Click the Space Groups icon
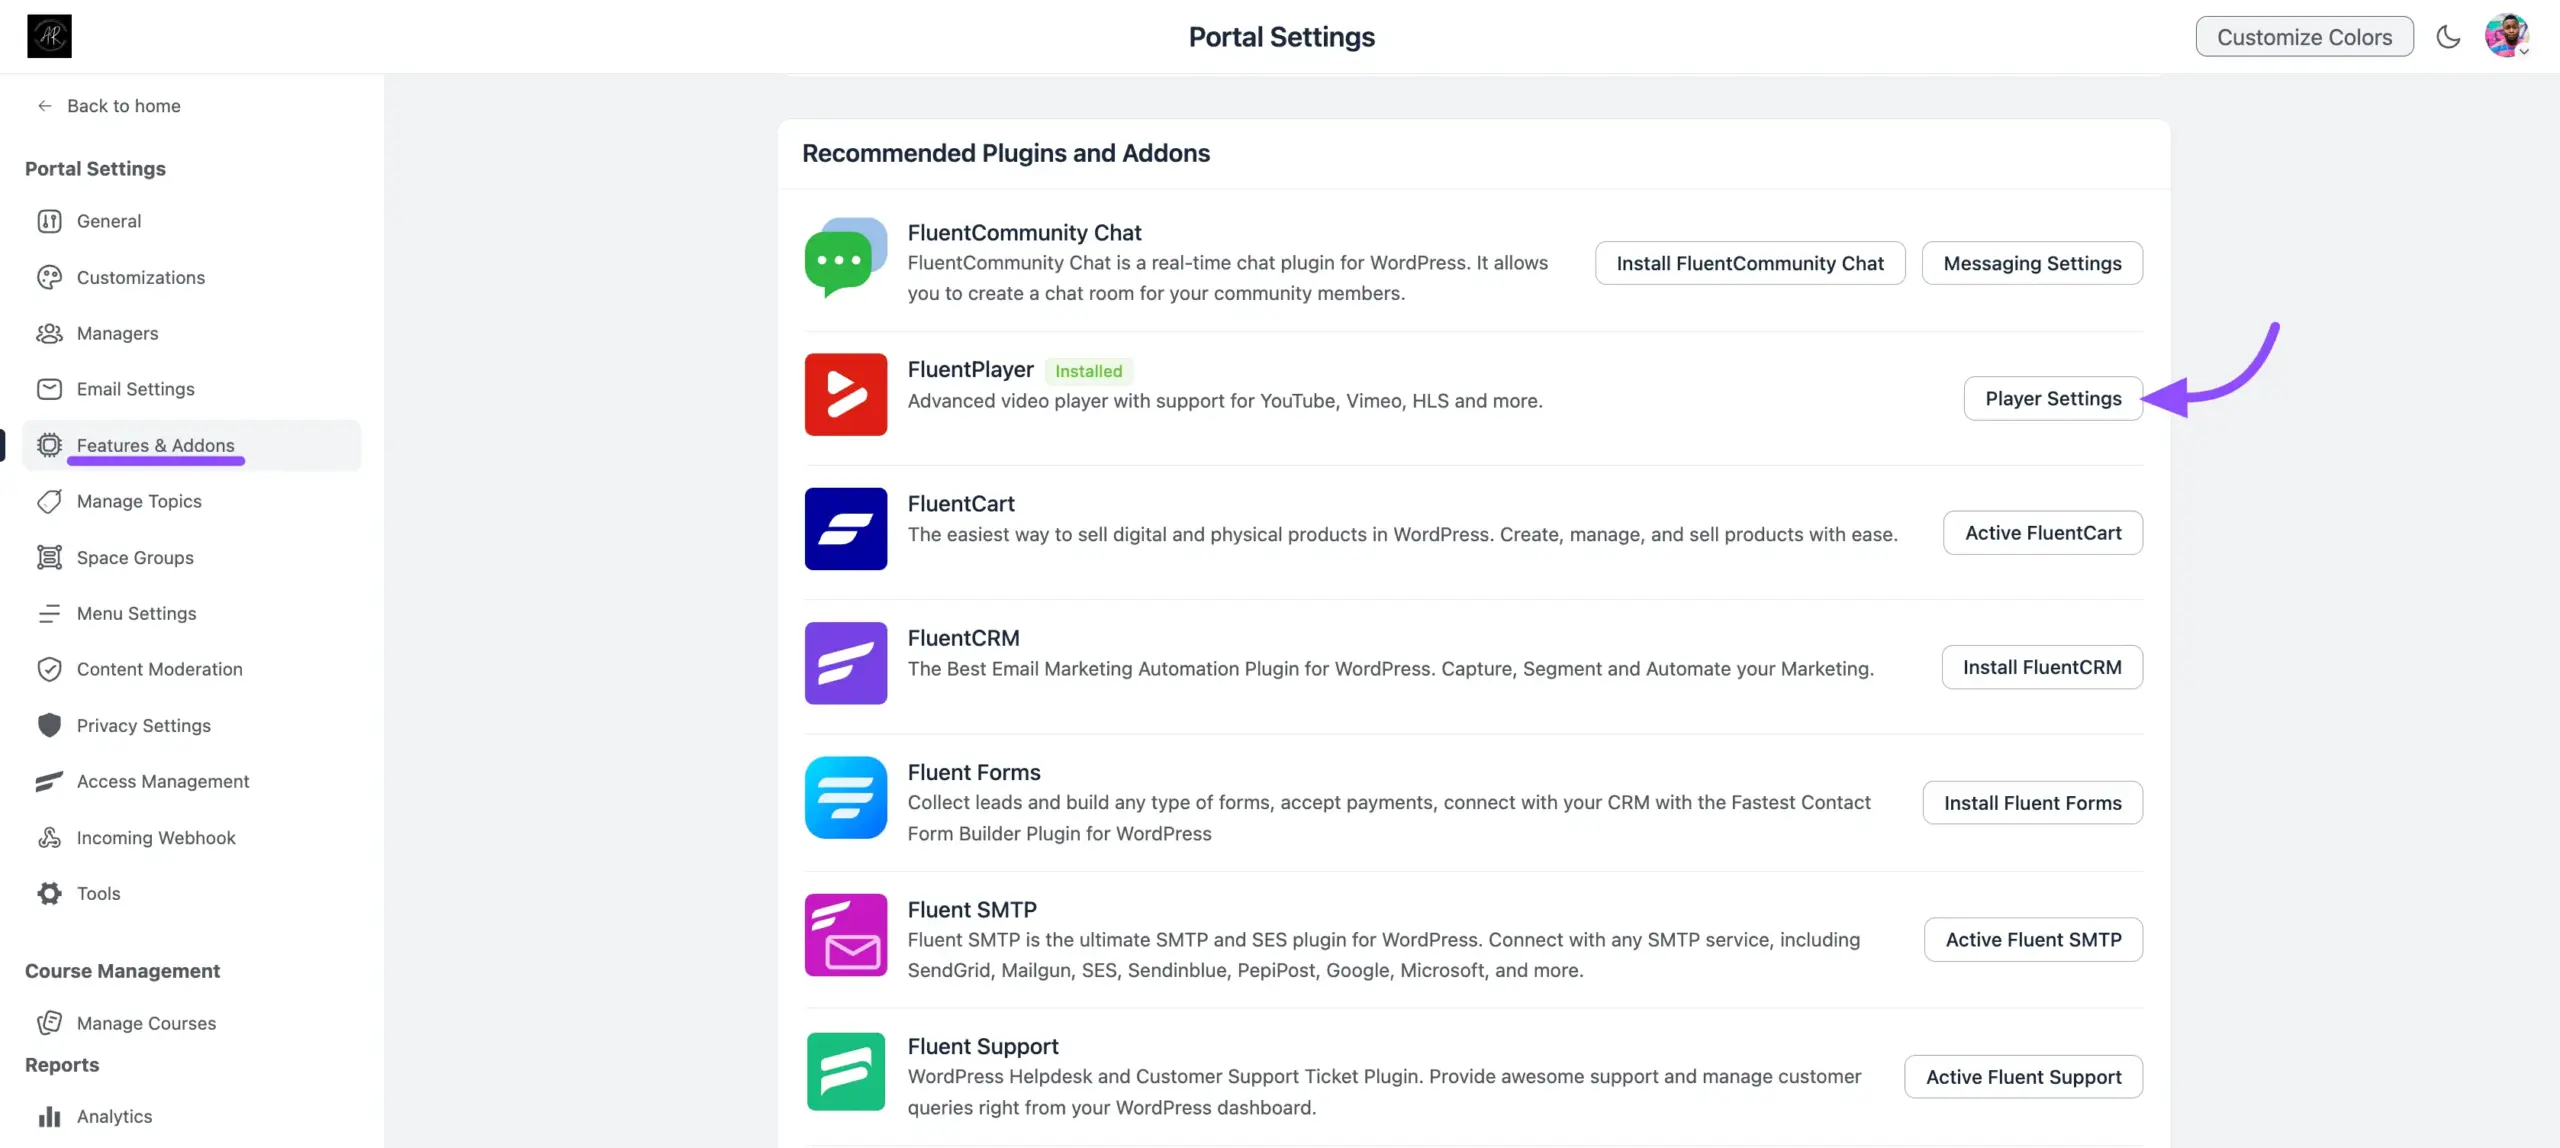 coord(49,557)
